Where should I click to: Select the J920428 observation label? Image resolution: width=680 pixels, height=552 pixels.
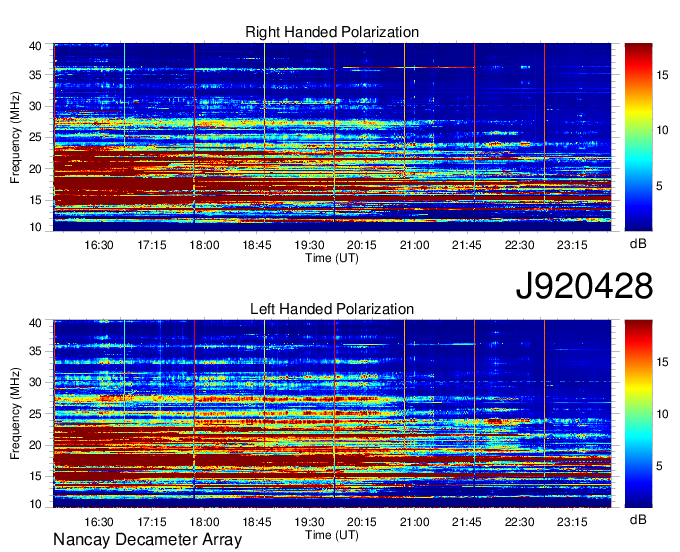tap(584, 286)
